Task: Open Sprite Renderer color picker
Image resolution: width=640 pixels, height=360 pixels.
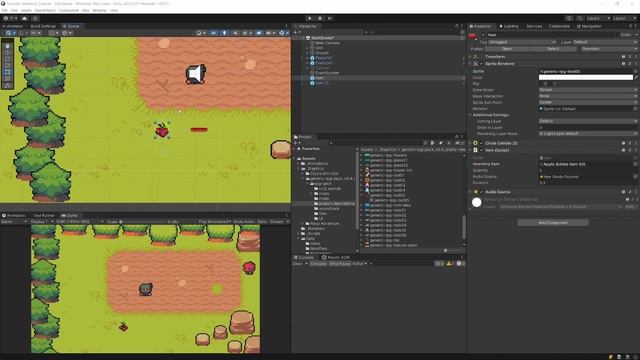Action: 586,77
